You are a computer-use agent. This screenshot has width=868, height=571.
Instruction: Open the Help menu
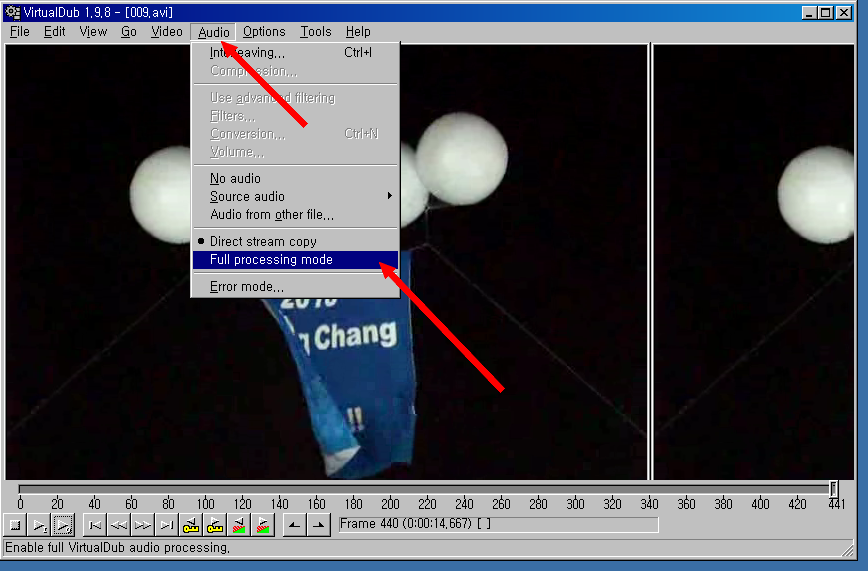(358, 32)
